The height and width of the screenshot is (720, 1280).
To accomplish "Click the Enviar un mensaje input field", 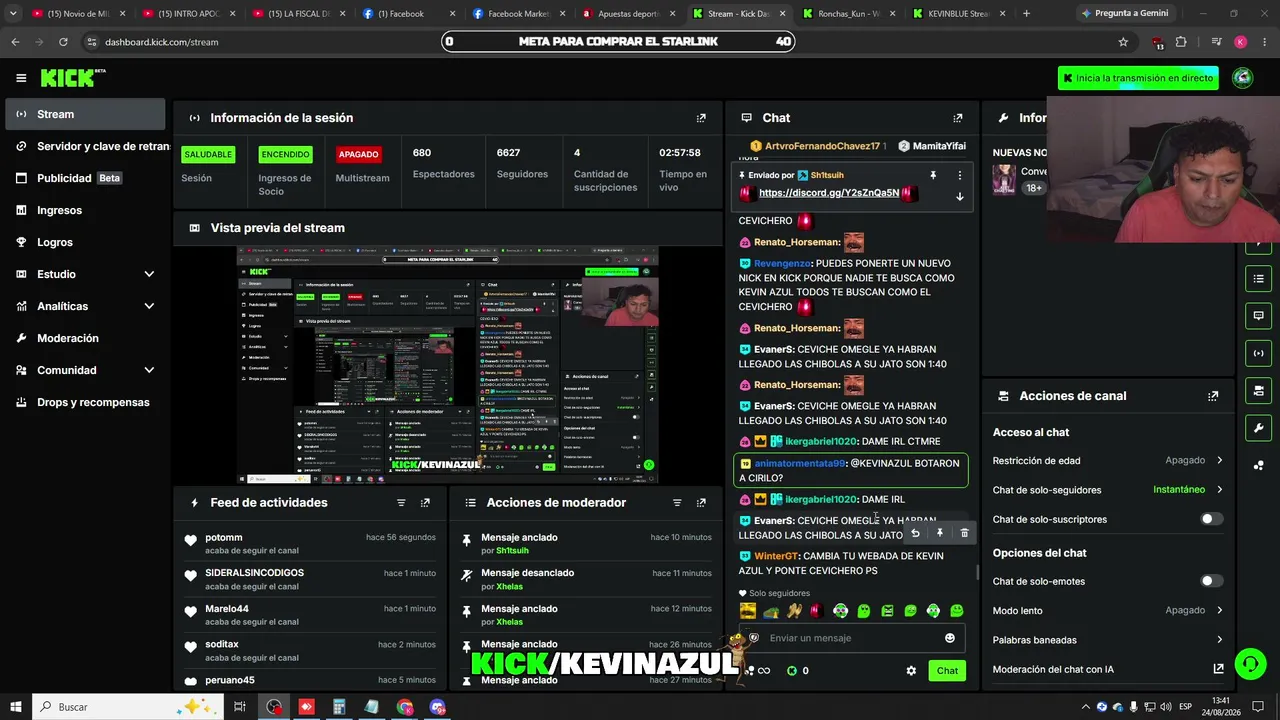I will (x=849, y=638).
